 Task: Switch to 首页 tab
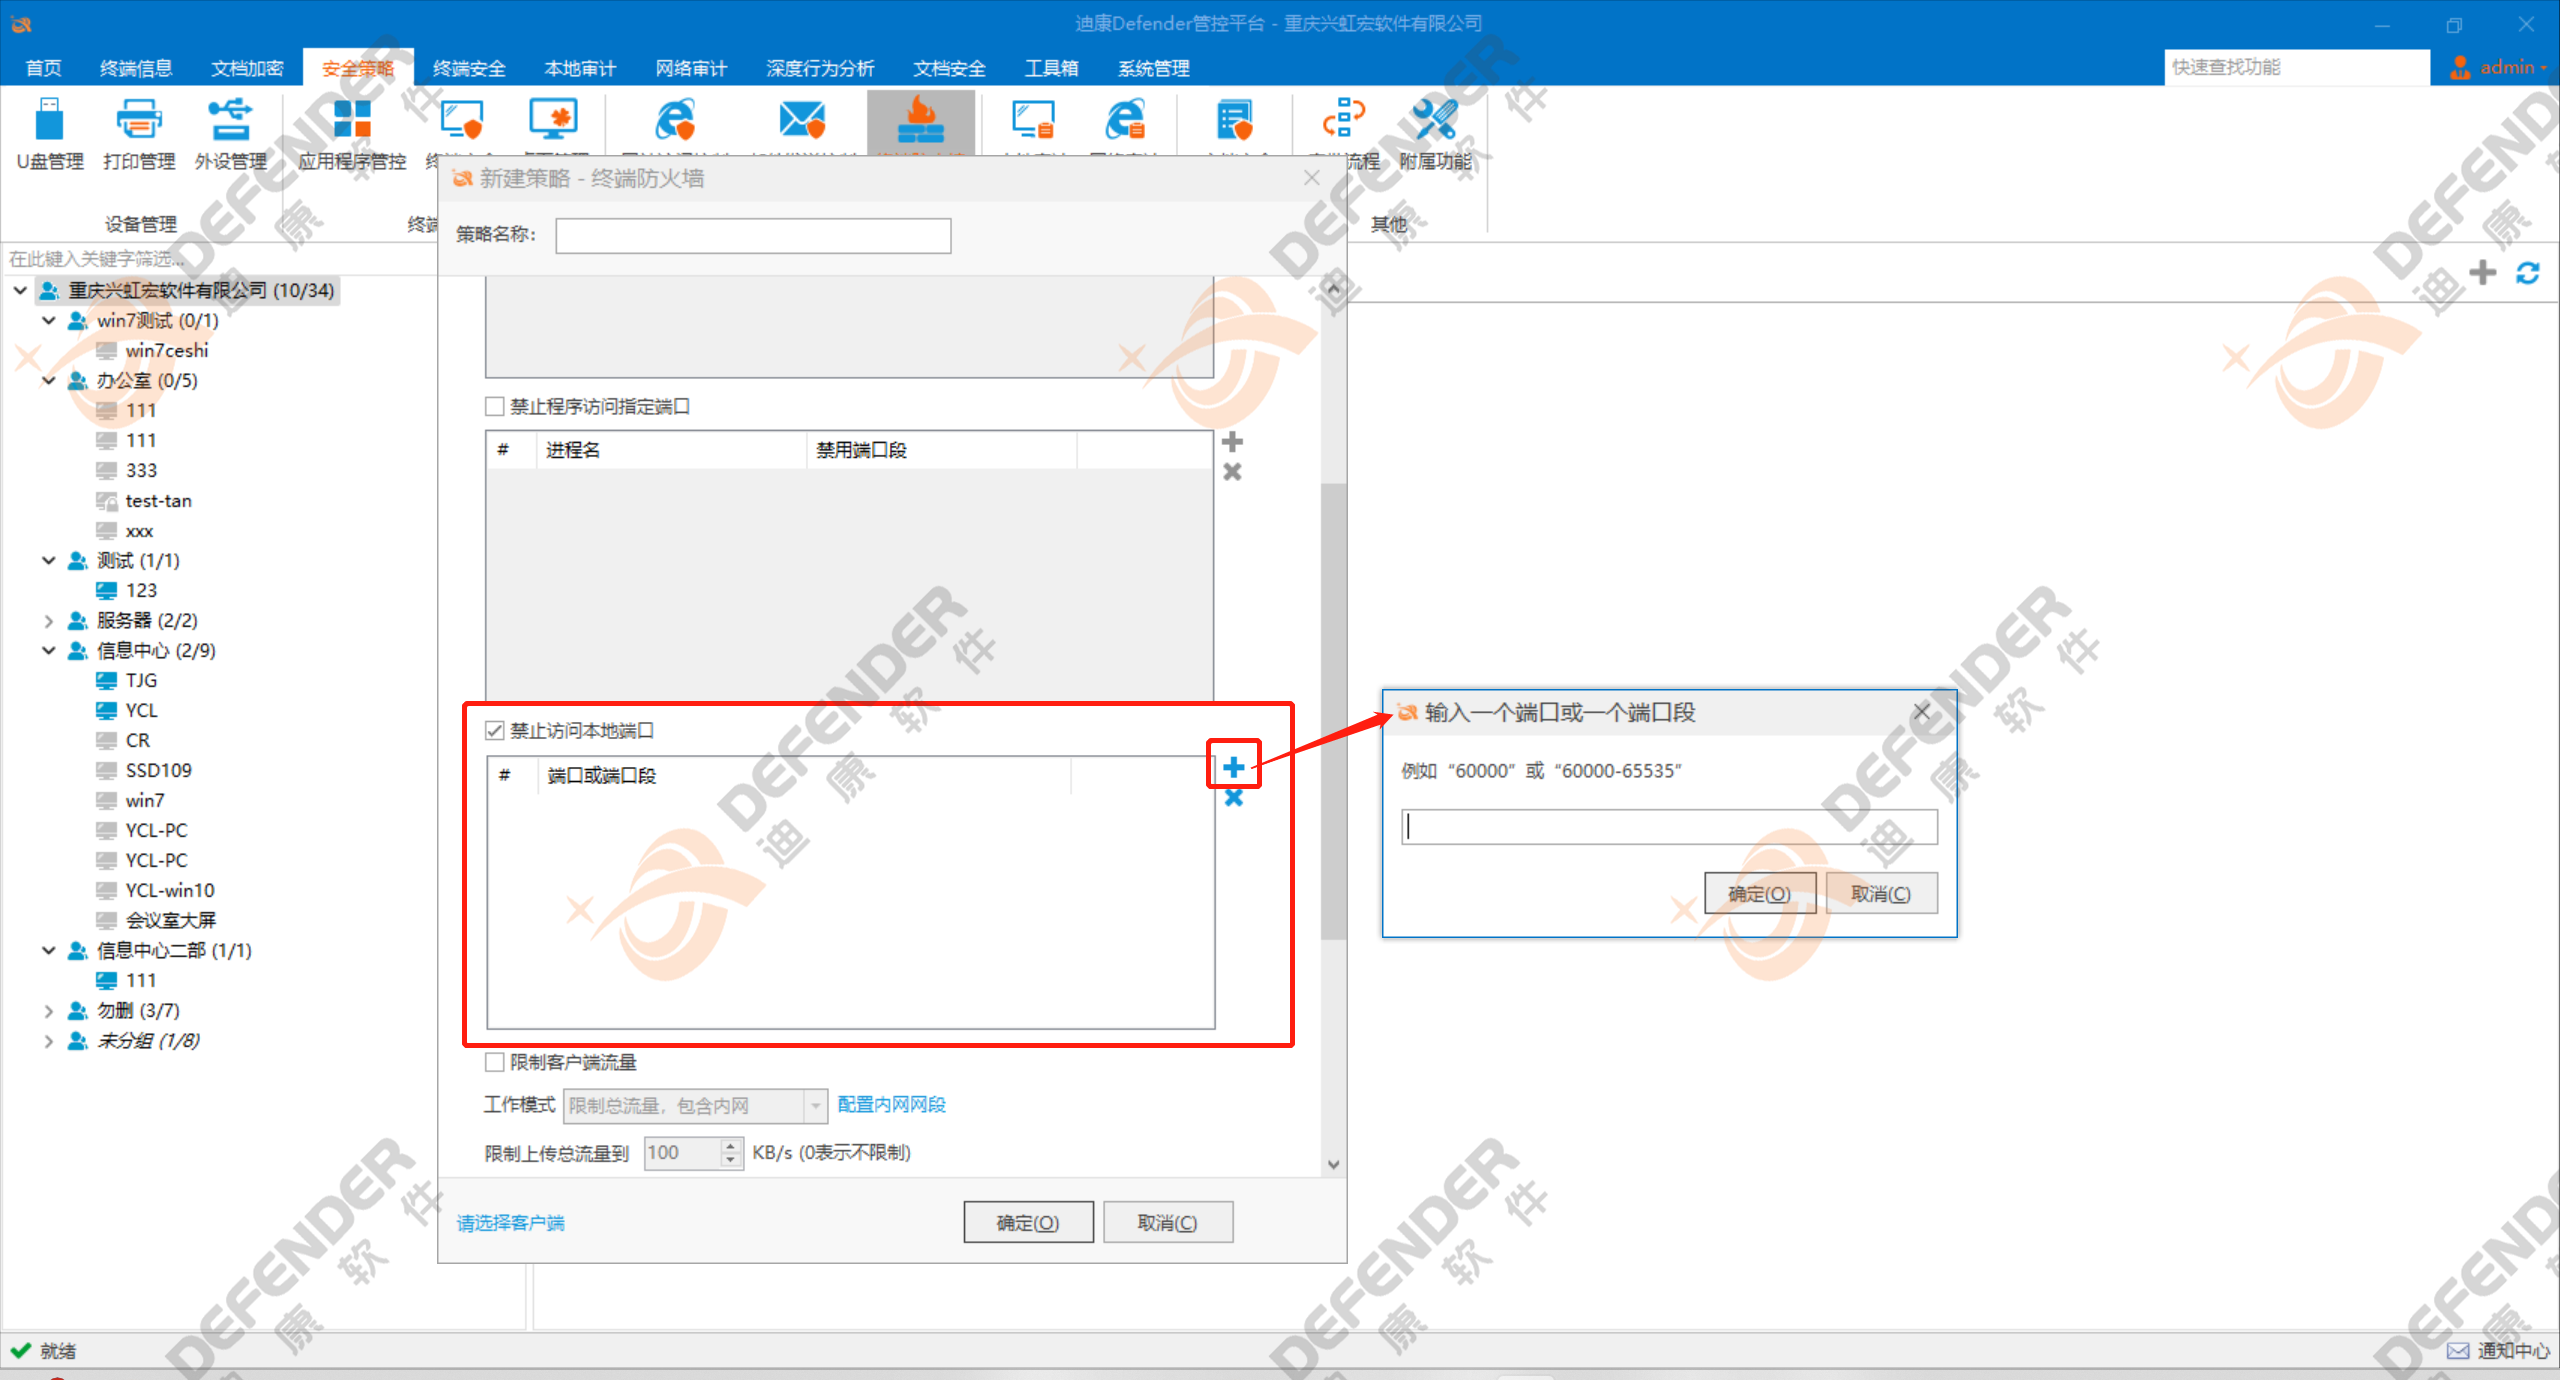[x=43, y=68]
